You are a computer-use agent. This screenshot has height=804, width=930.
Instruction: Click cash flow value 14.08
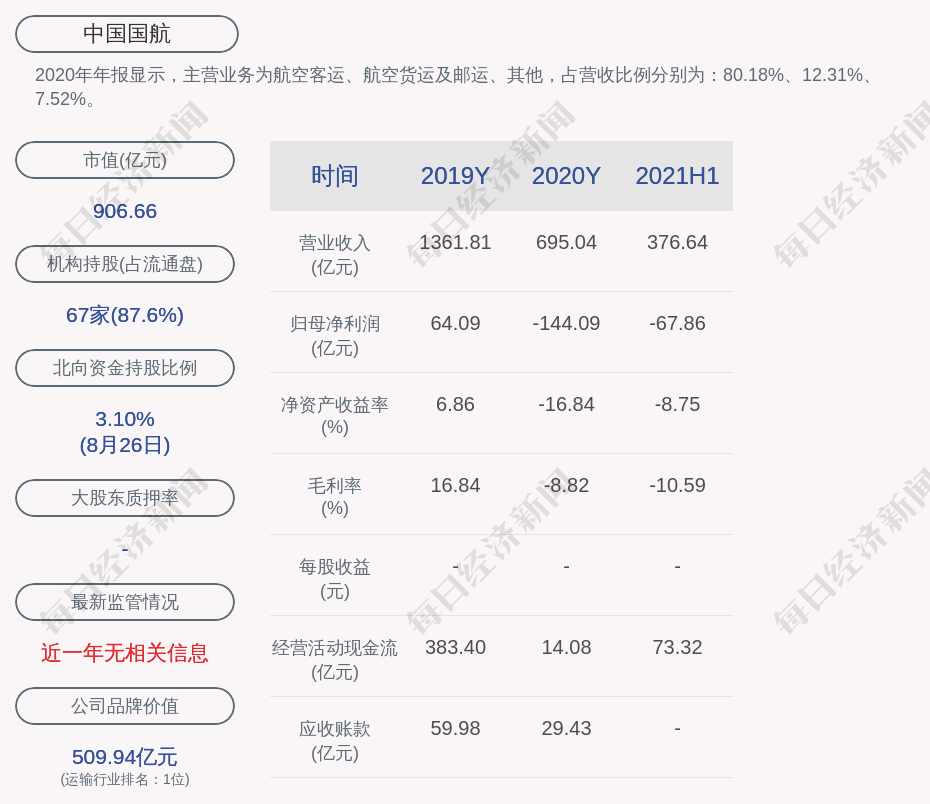click(x=566, y=647)
